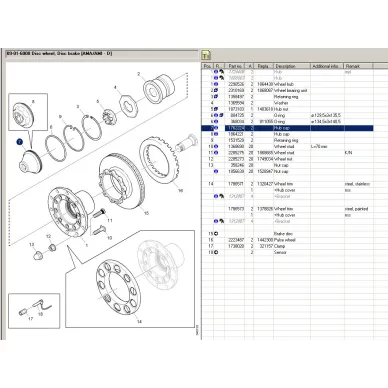The height and width of the screenshot is (388, 388).
Task: Select the Washer row in parts list
Action: (288, 103)
